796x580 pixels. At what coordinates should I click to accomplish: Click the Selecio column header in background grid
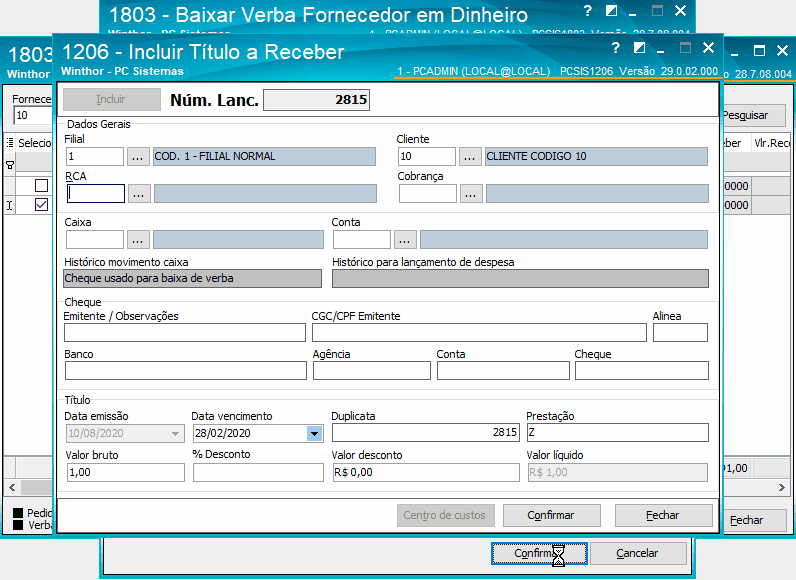34,143
